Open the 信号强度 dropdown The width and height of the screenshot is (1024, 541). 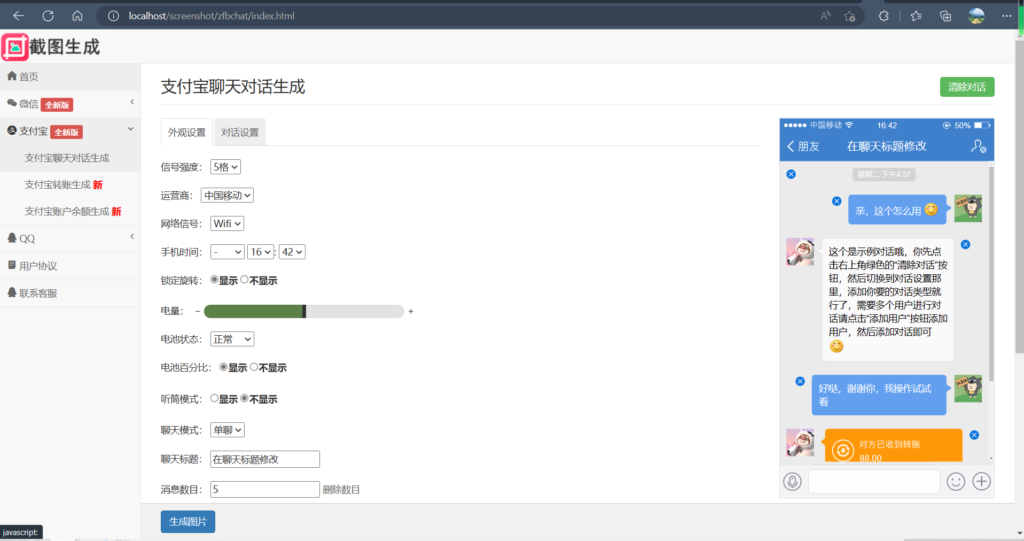click(x=225, y=167)
